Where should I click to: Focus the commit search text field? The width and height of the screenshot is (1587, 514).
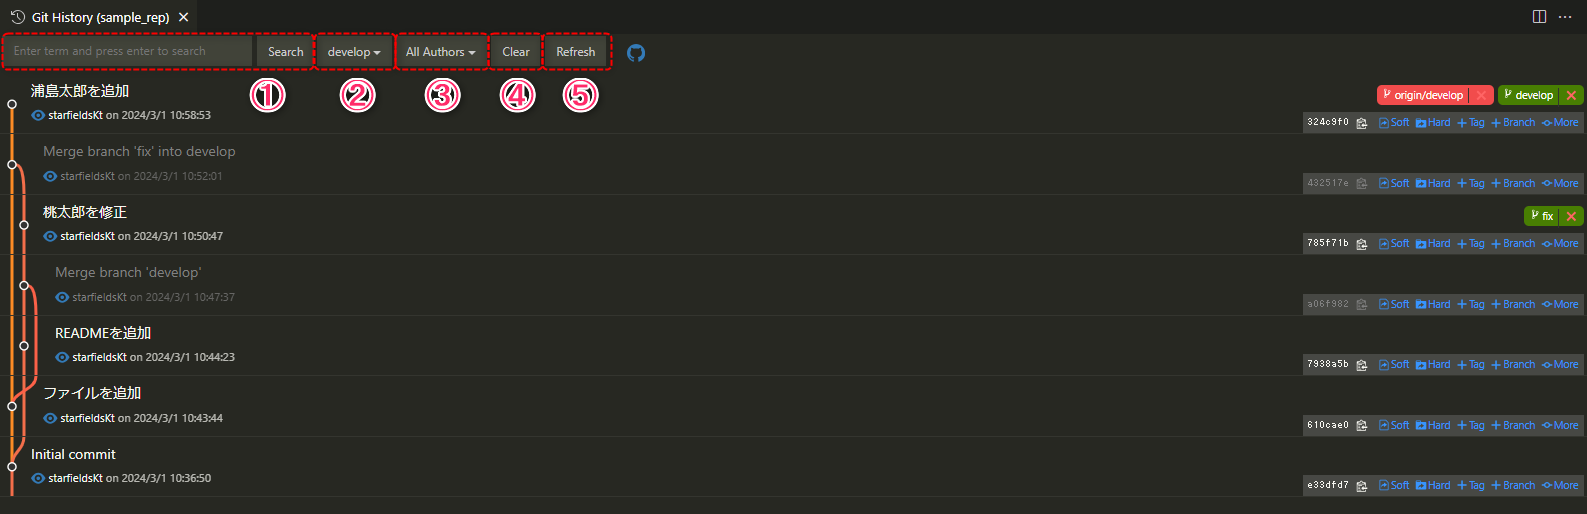(128, 51)
